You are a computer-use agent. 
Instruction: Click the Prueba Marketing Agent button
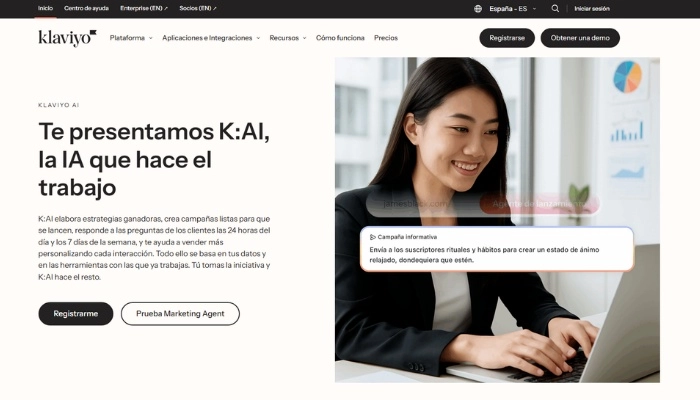[180, 314]
